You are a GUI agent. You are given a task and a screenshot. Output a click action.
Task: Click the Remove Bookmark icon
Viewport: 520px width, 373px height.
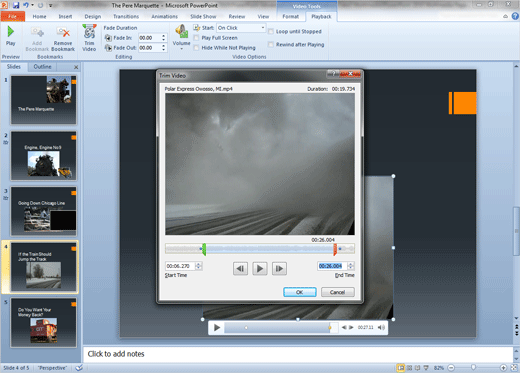[63, 33]
